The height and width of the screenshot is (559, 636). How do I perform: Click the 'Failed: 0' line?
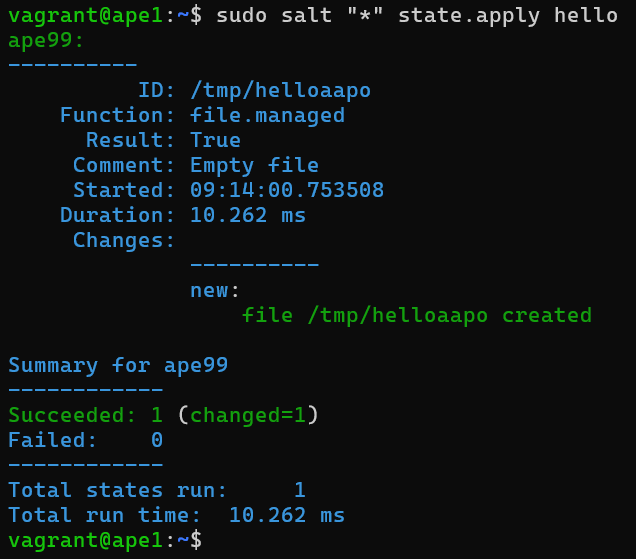[85, 440]
